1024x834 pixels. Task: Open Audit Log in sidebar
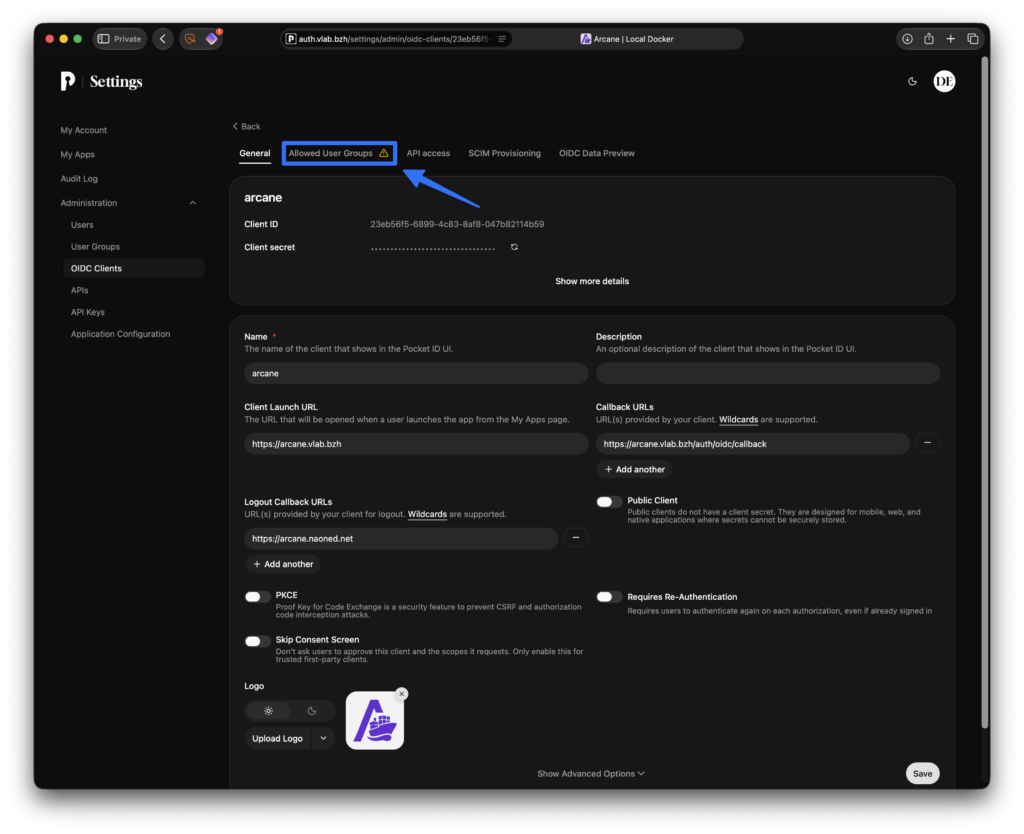pyautogui.click(x=79, y=178)
